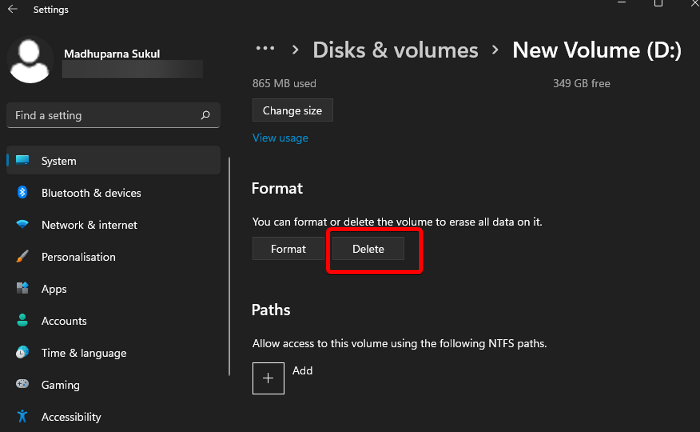
Task: Click the Apps icon in sidebar
Action: point(21,289)
